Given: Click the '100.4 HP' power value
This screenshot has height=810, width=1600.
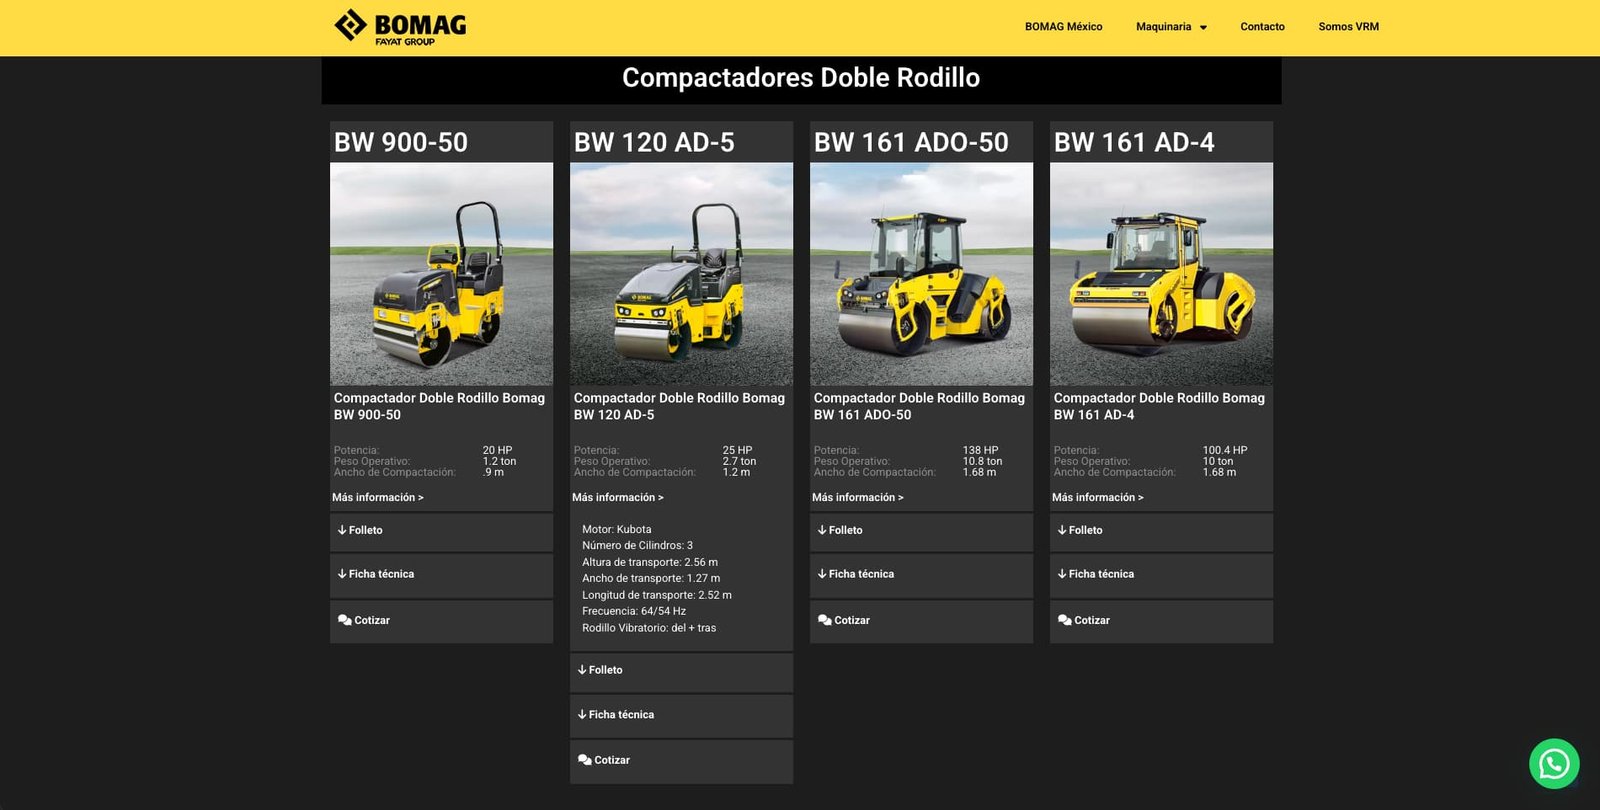Looking at the screenshot, I should pyautogui.click(x=1225, y=450).
